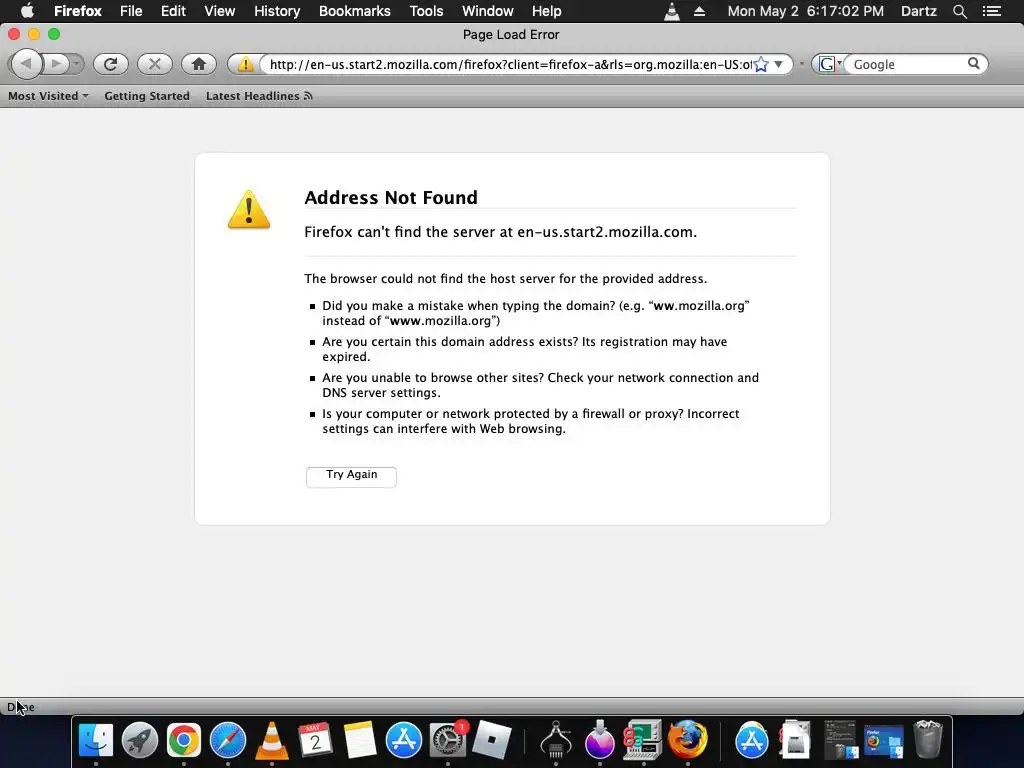The width and height of the screenshot is (1024, 768).
Task: Go back with the Back arrow button
Action: coord(26,64)
